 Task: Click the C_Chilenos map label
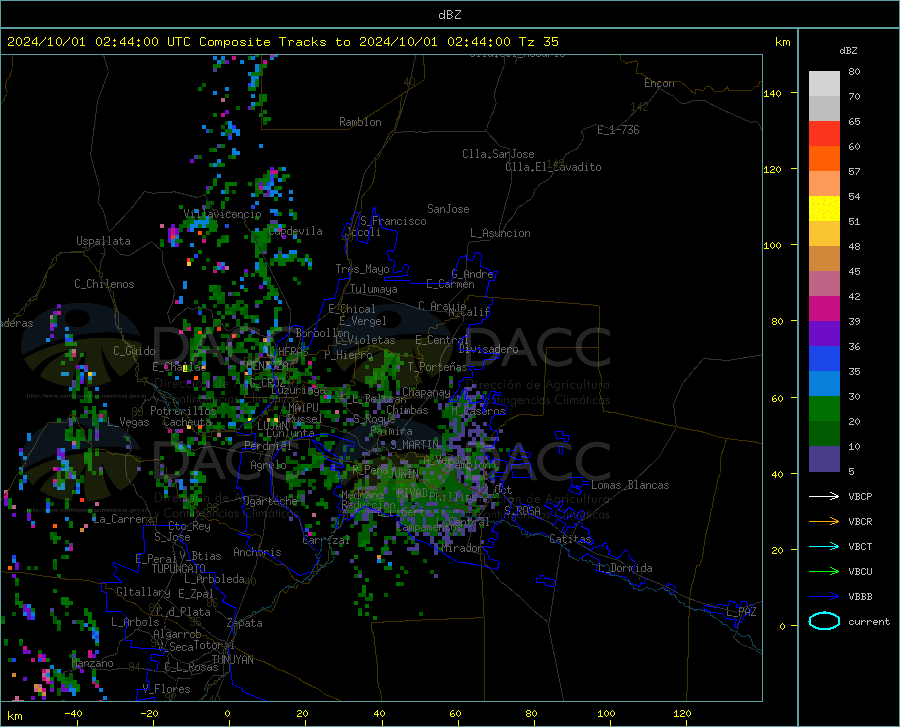[104, 284]
